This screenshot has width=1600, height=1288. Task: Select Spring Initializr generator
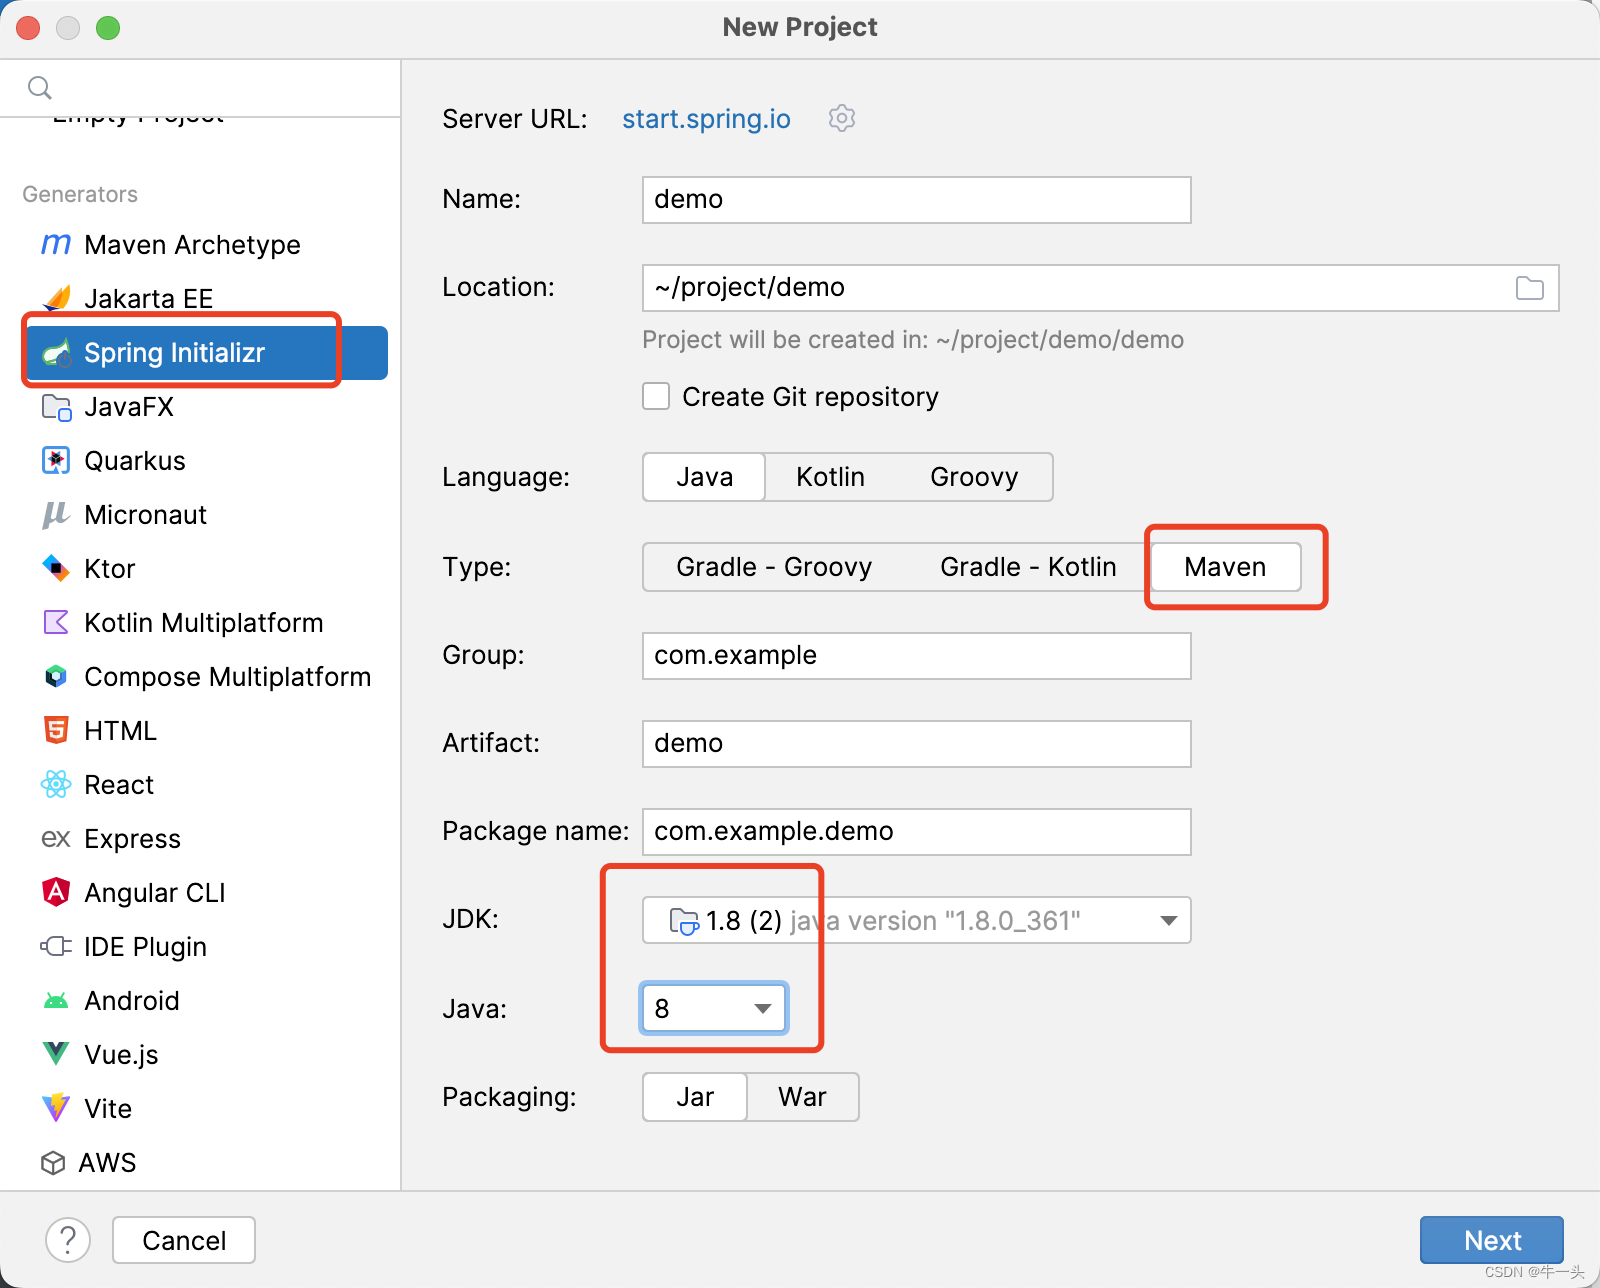click(x=206, y=352)
